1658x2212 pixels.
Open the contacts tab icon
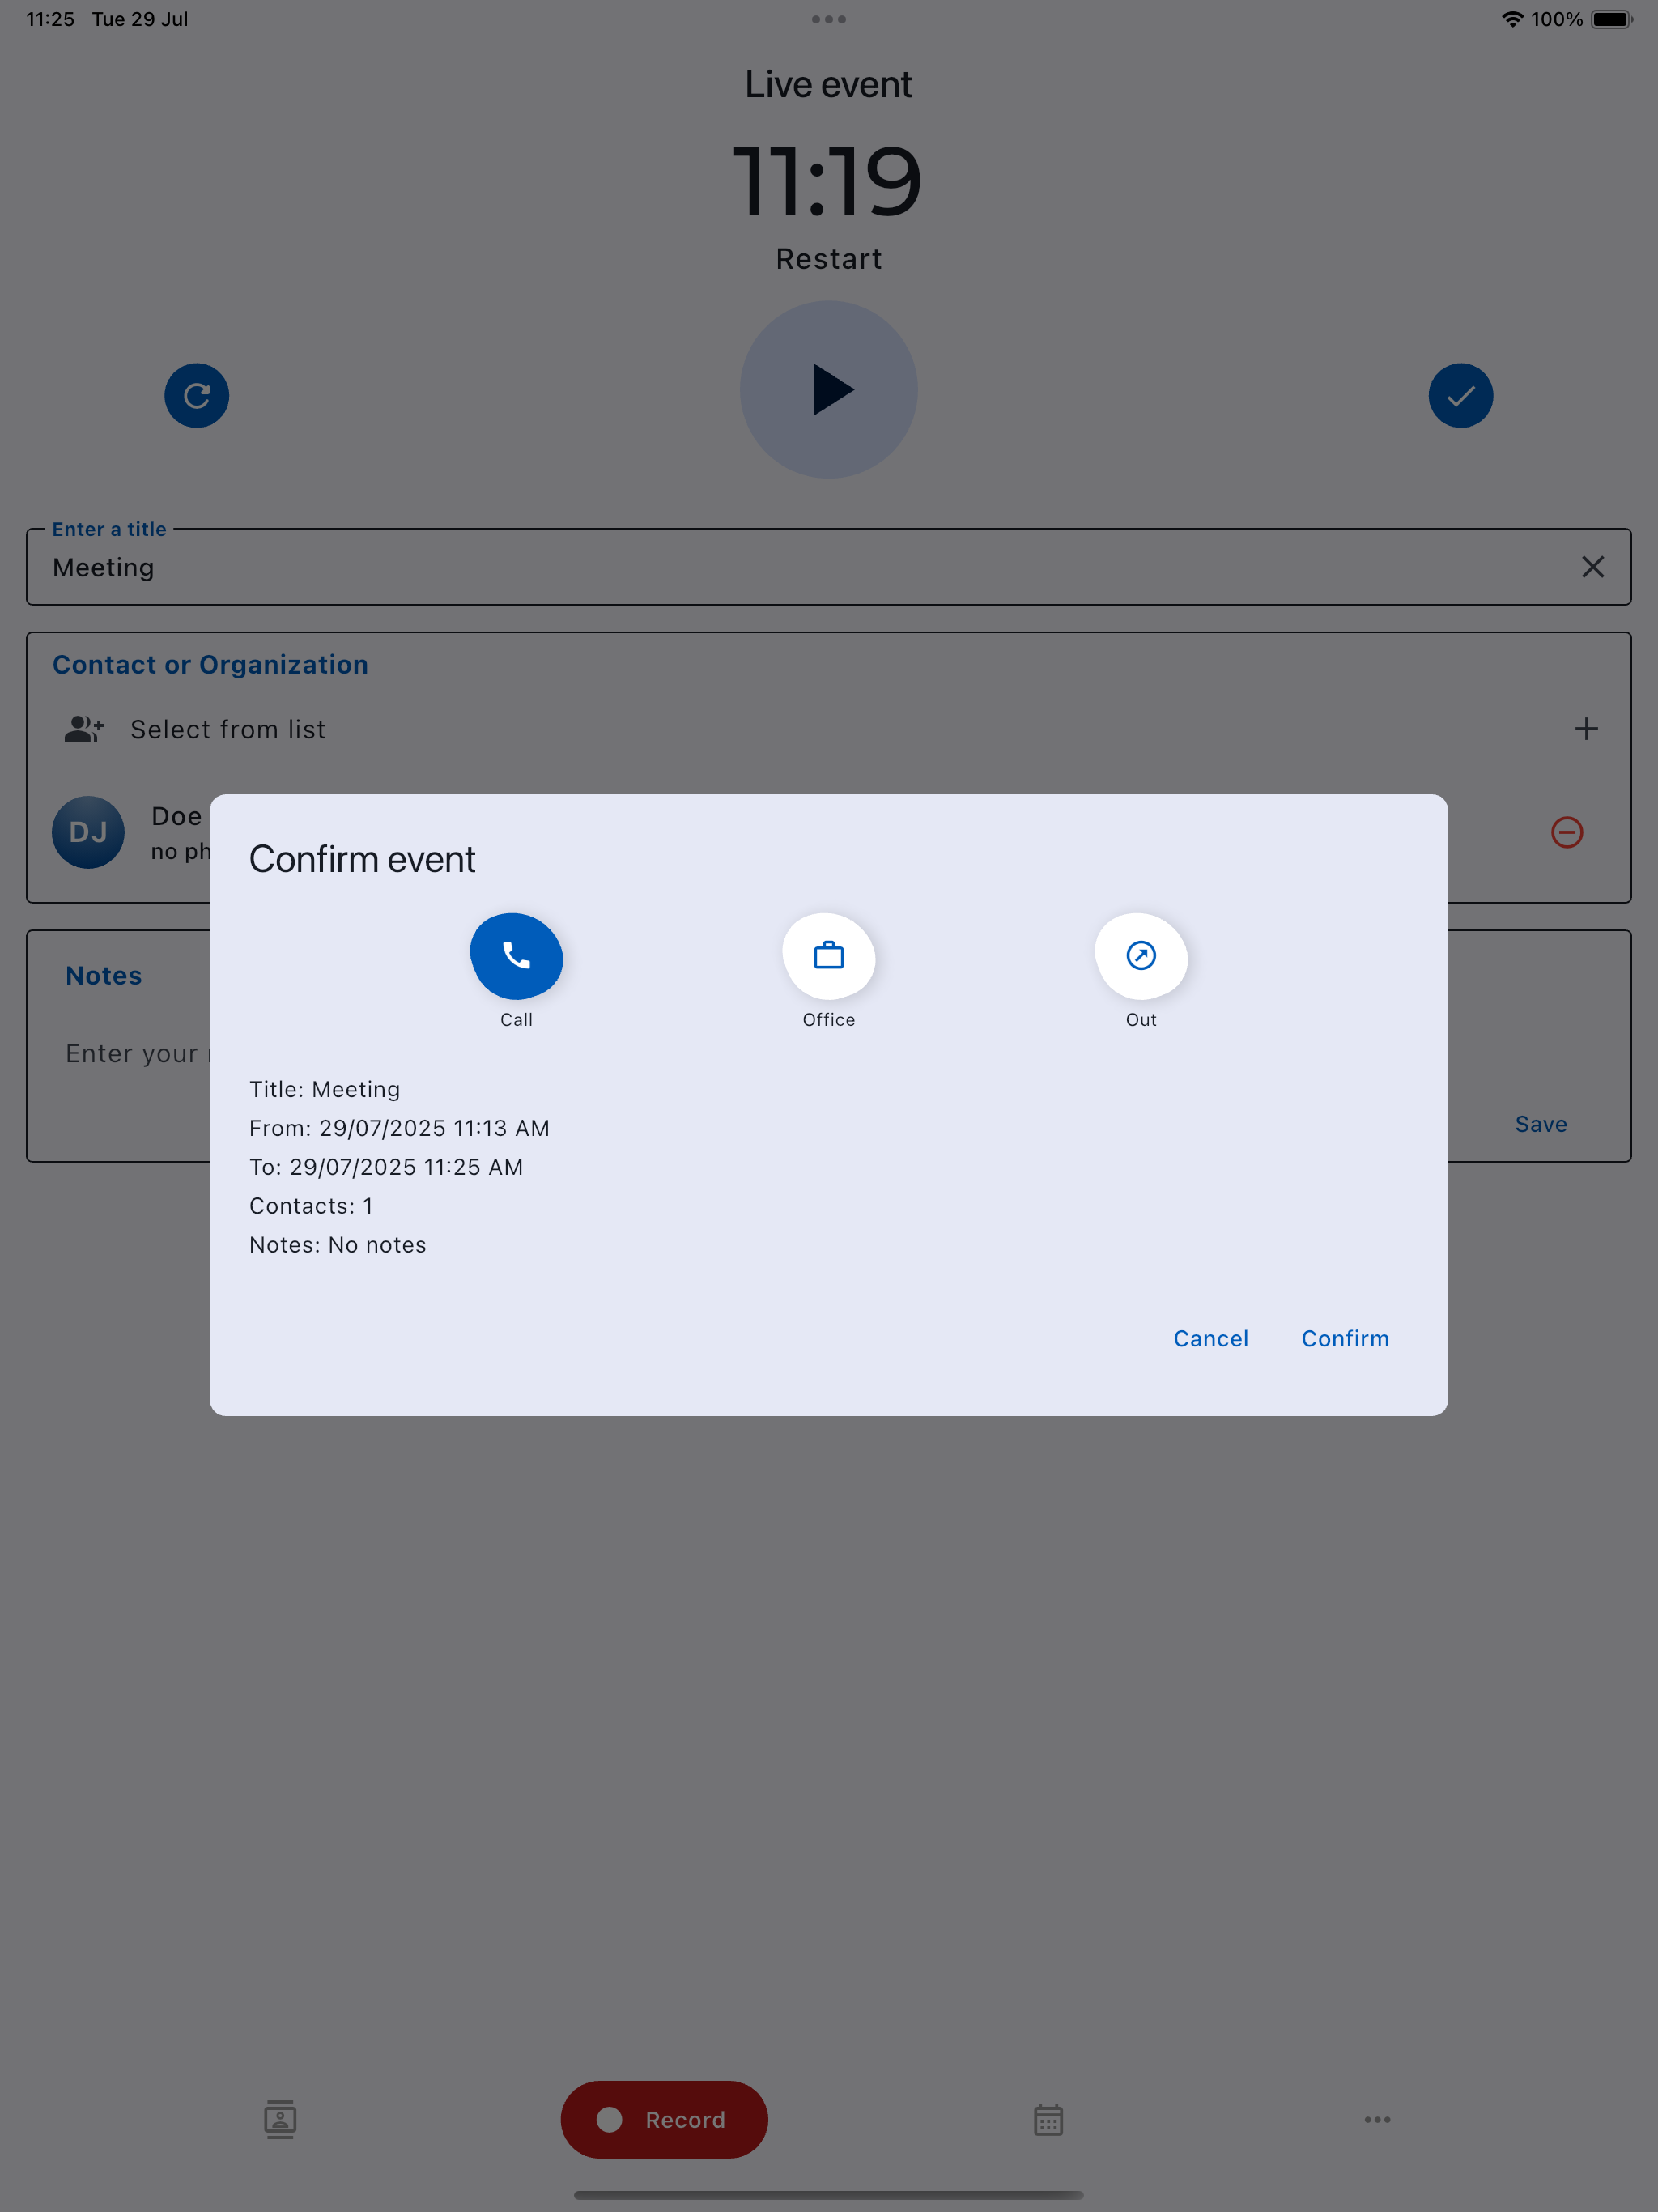(280, 2119)
